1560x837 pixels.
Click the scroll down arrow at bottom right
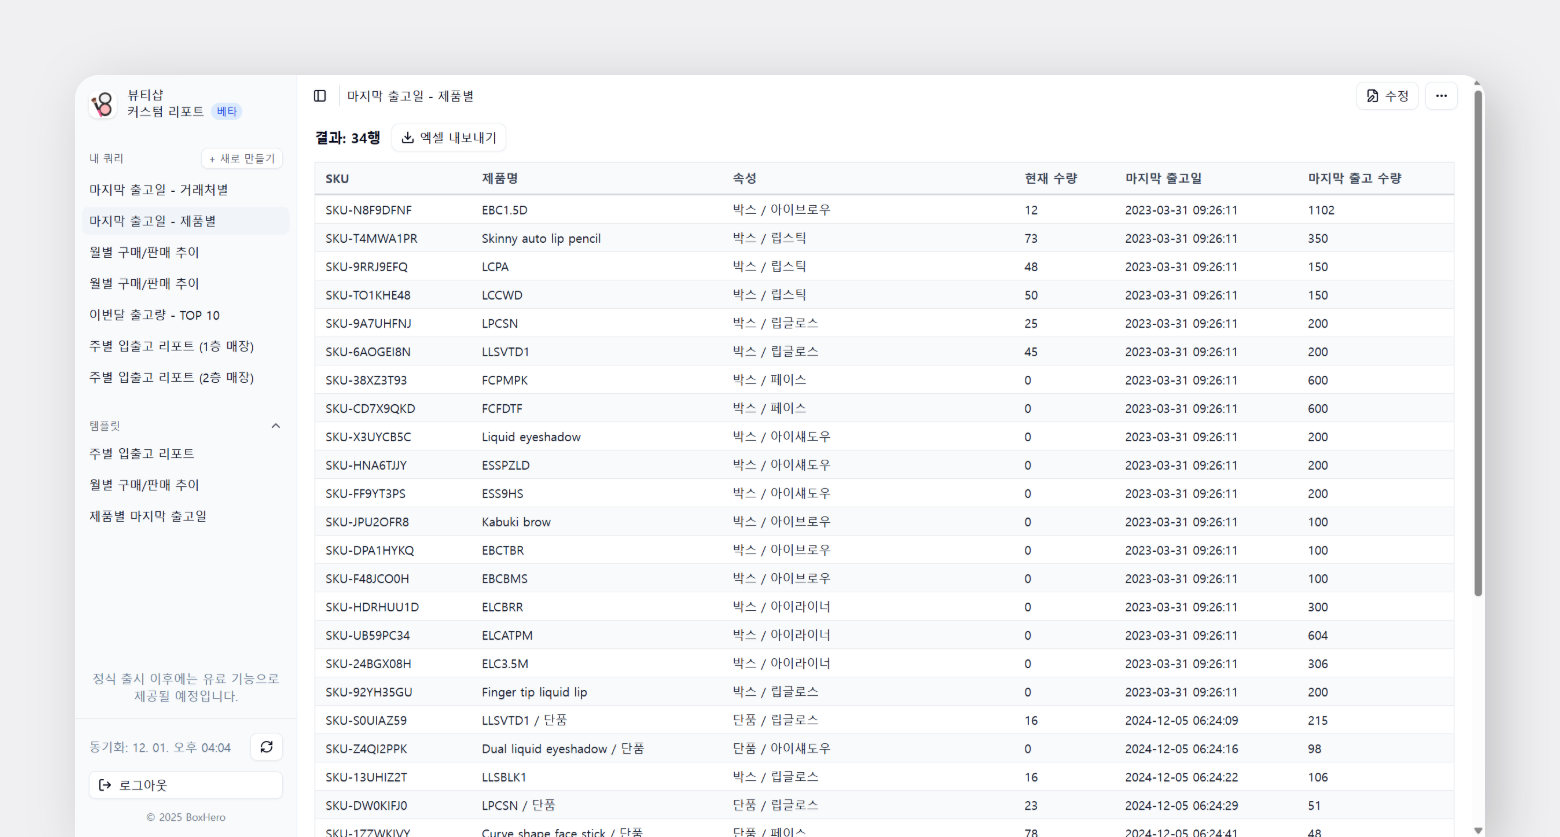point(1478,830)
